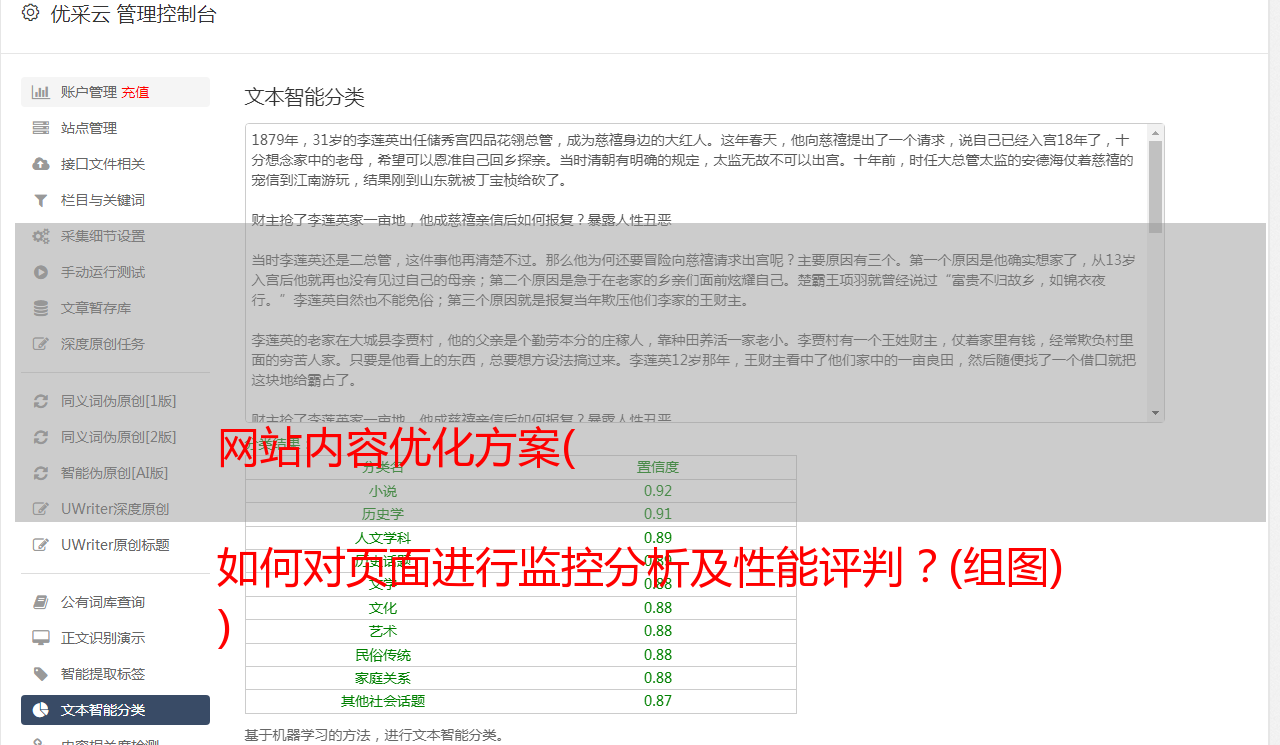
Task: Click the 文本智能分类 page heading
Action: 305,97
